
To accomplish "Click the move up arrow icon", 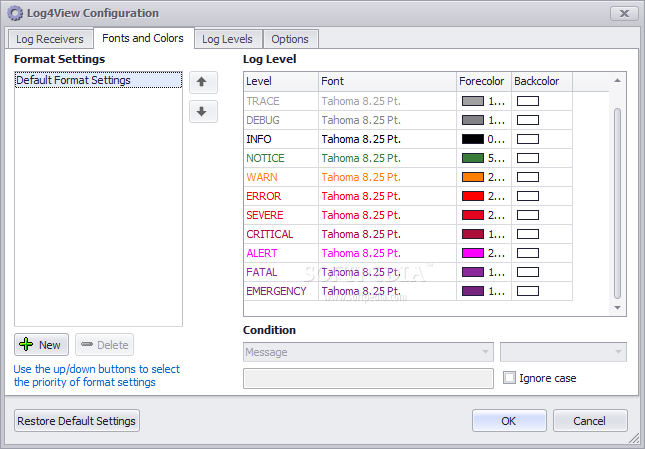I will pyautogui.click(x=203, y=82).
